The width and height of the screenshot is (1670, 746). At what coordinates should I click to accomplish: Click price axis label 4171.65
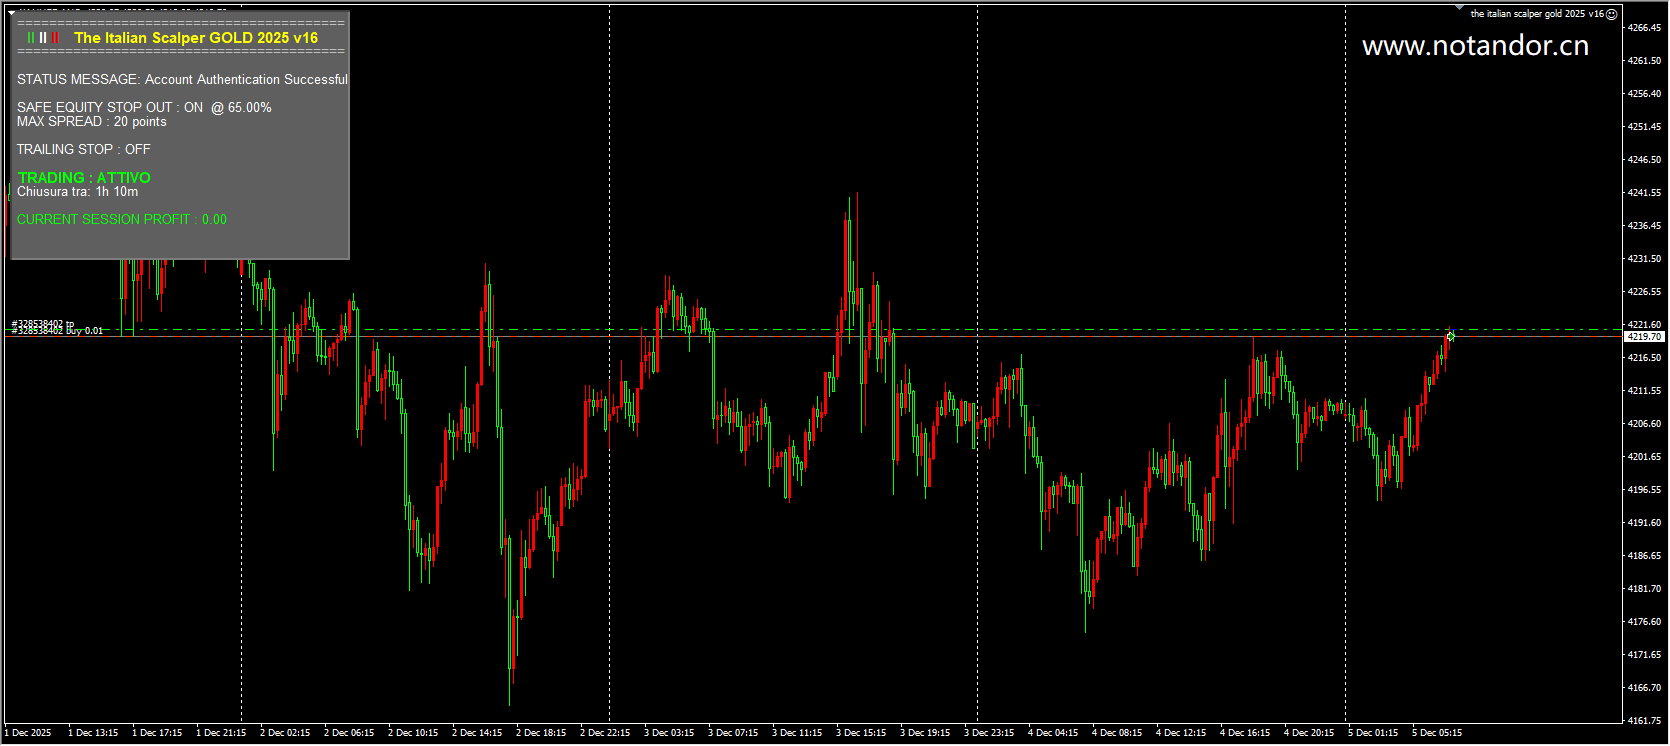point(1644,655)
